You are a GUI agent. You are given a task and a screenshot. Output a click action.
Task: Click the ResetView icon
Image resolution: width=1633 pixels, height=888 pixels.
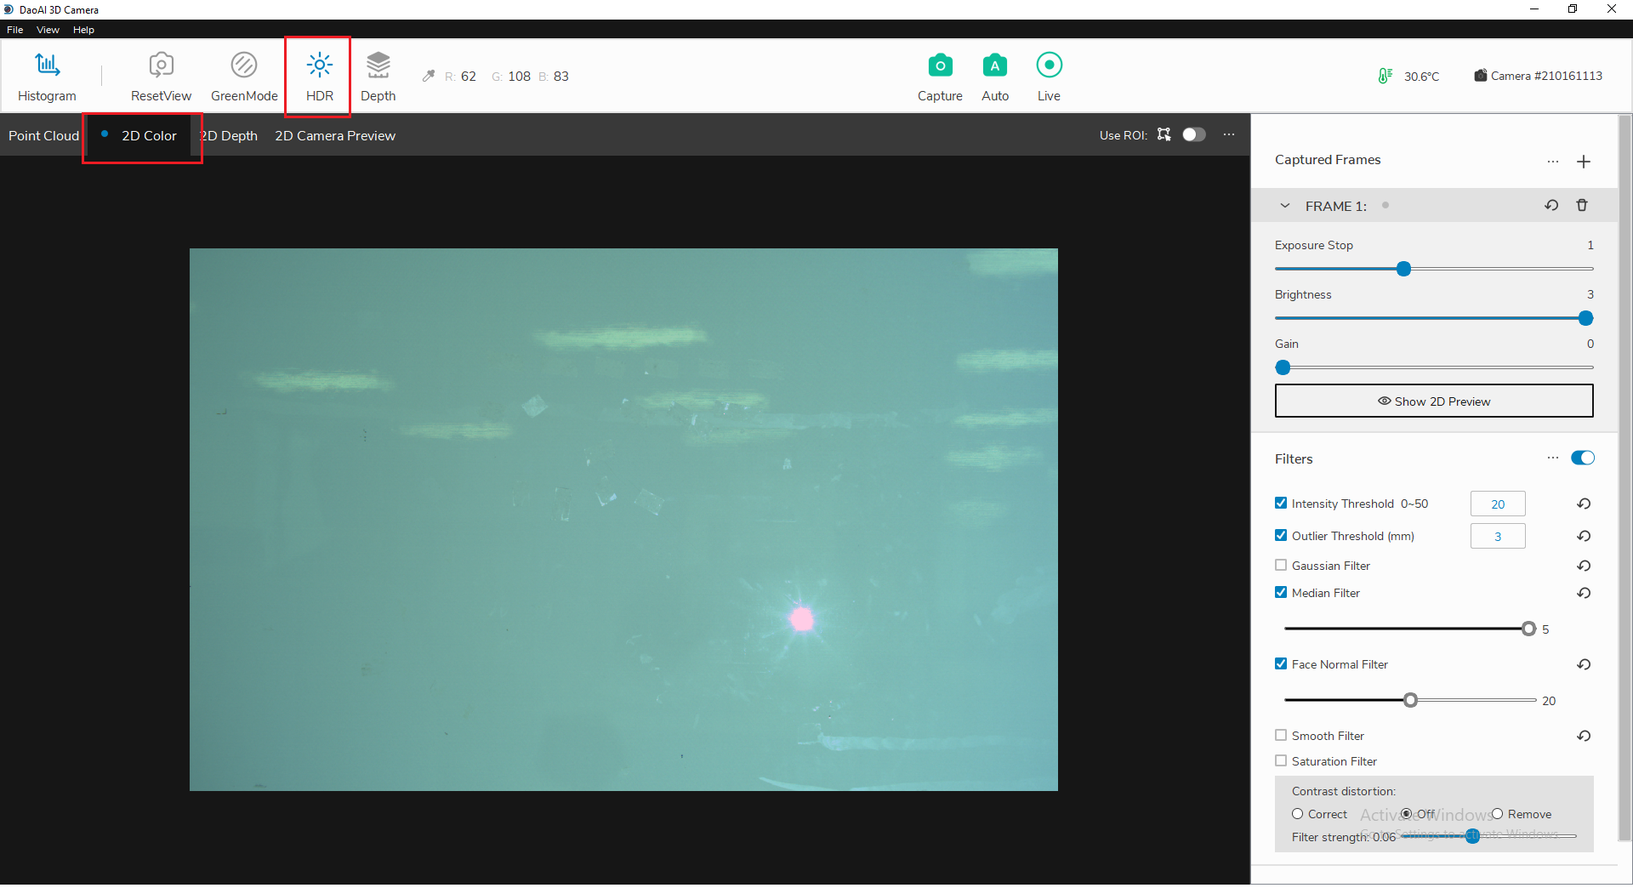coord(160,76)
